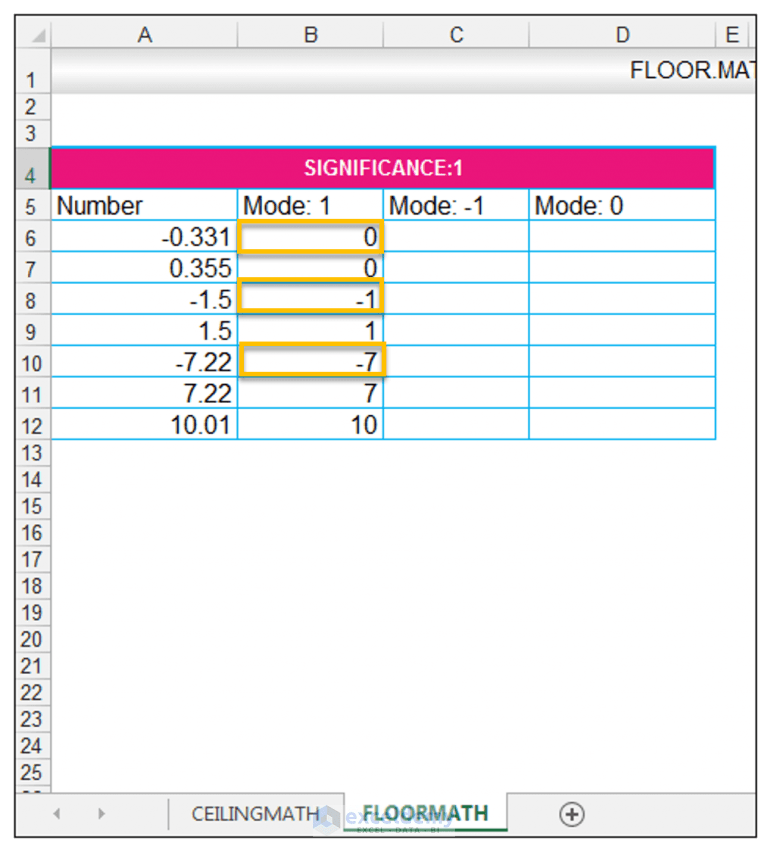
Task: Select the FLOORMATH sheet tab
Action: [426, 813]
